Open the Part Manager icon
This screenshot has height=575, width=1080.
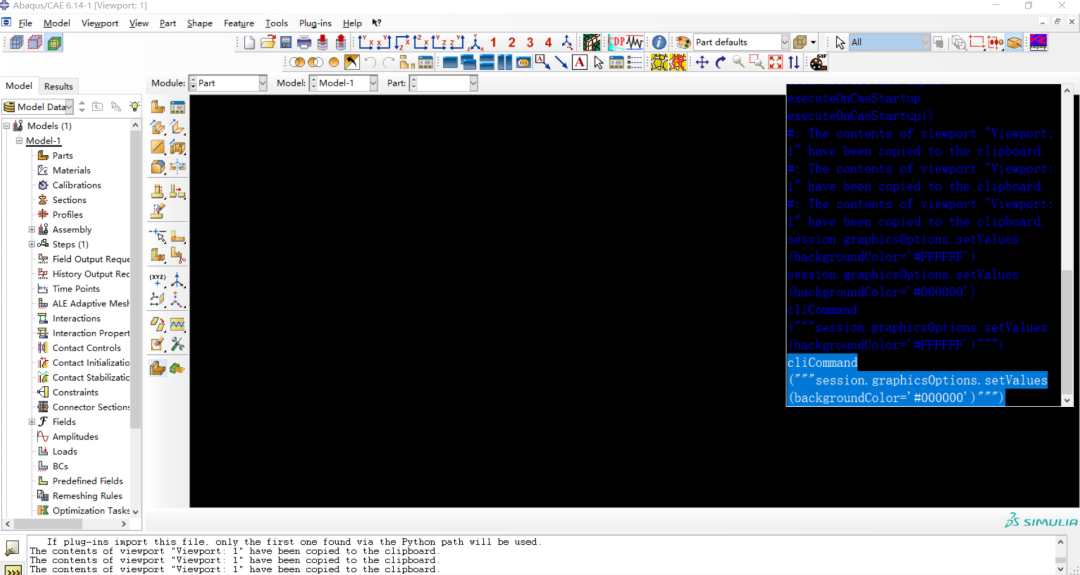[178, 107]
